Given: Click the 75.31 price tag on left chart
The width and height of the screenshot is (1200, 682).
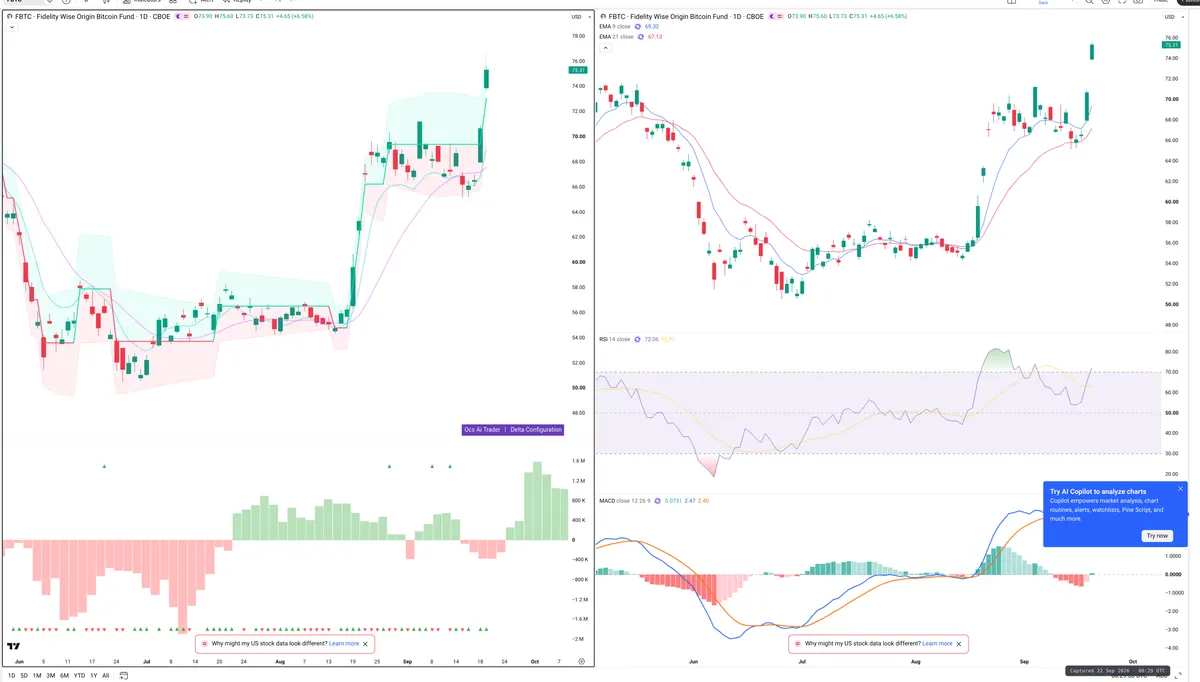Looking at the screenshot, I should 577,70.
